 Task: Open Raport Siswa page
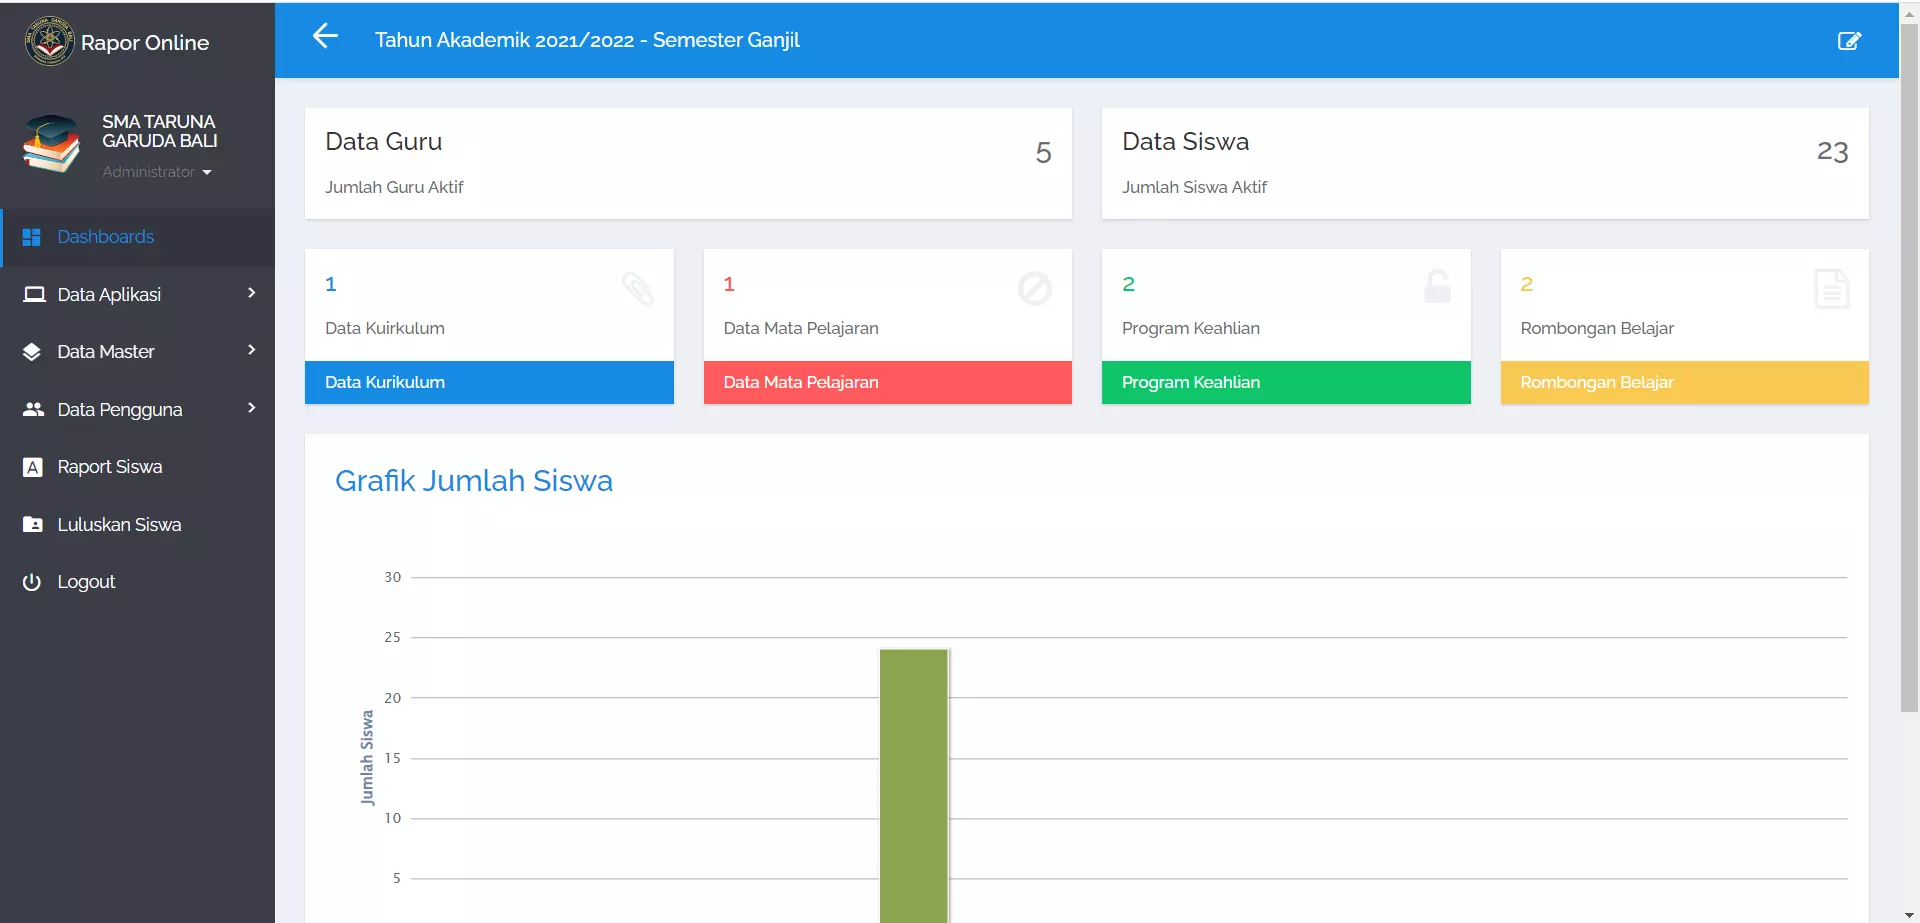tap(138, 467)
